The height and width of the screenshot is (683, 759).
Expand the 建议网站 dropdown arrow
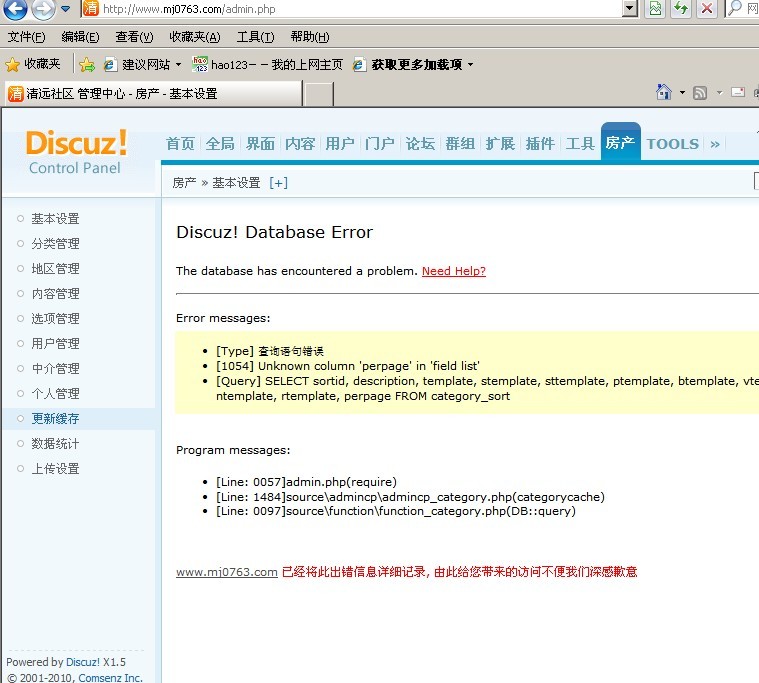[x=178, y=64]
